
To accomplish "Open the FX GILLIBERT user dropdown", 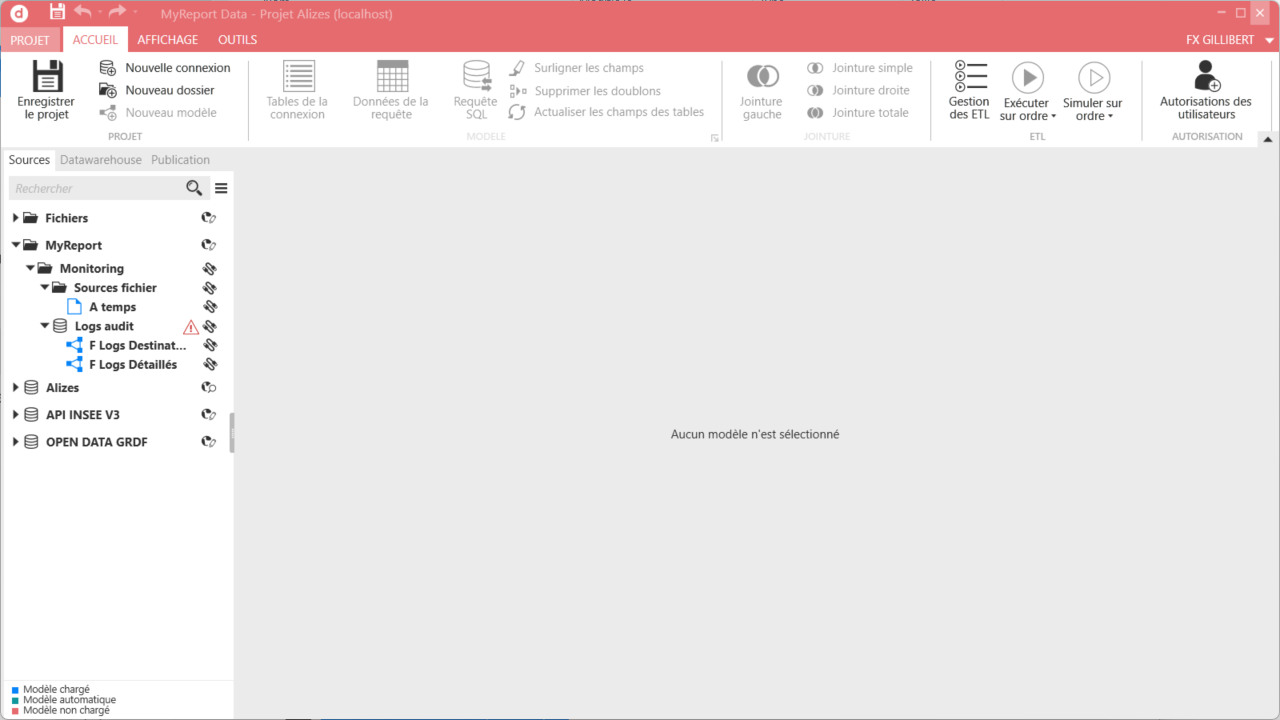I will (x=1269, y=40).
